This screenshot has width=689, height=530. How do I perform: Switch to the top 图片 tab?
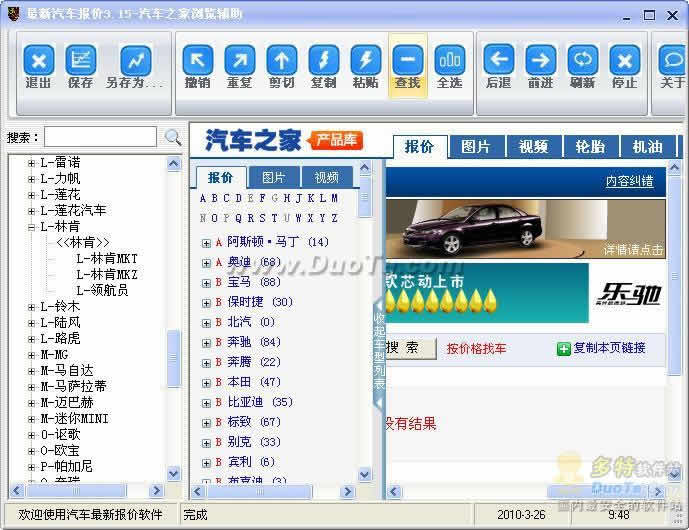coord(476,146)
